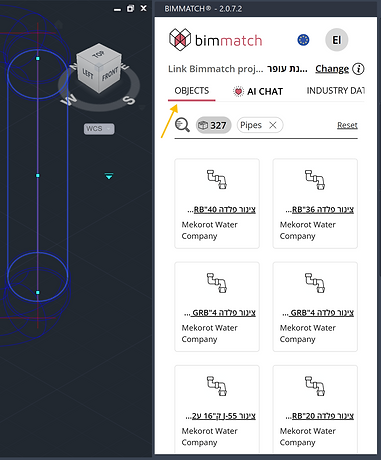This screenshot has height=460, width=381.
Task: Click the FRONT face of ViewCube
Action: [x=109, y=73]
